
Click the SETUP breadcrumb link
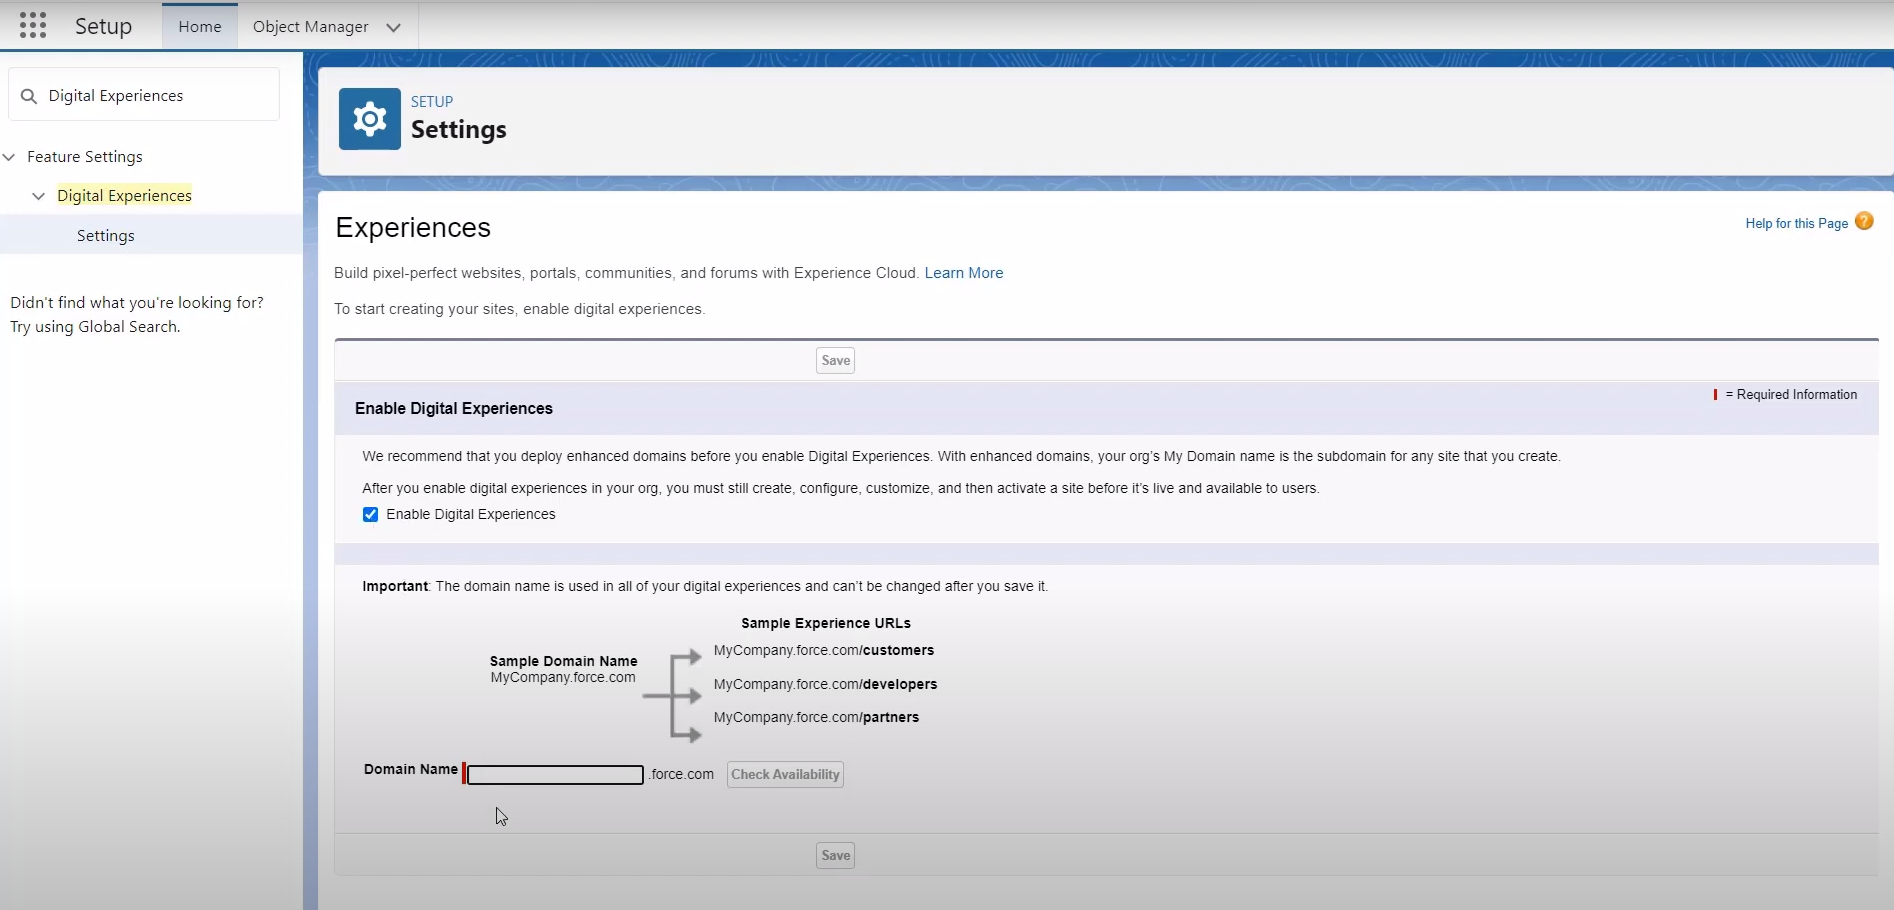pos(432,102)
